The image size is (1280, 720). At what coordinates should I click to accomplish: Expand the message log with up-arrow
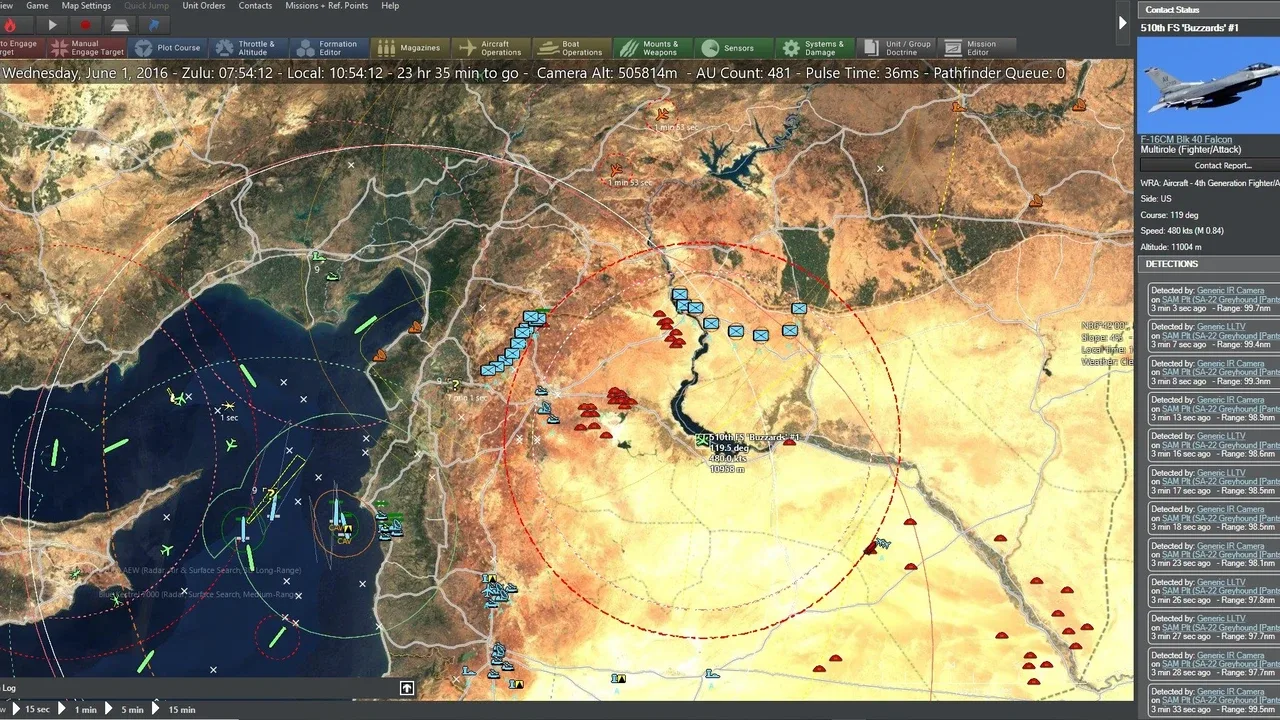coord(407,688)
